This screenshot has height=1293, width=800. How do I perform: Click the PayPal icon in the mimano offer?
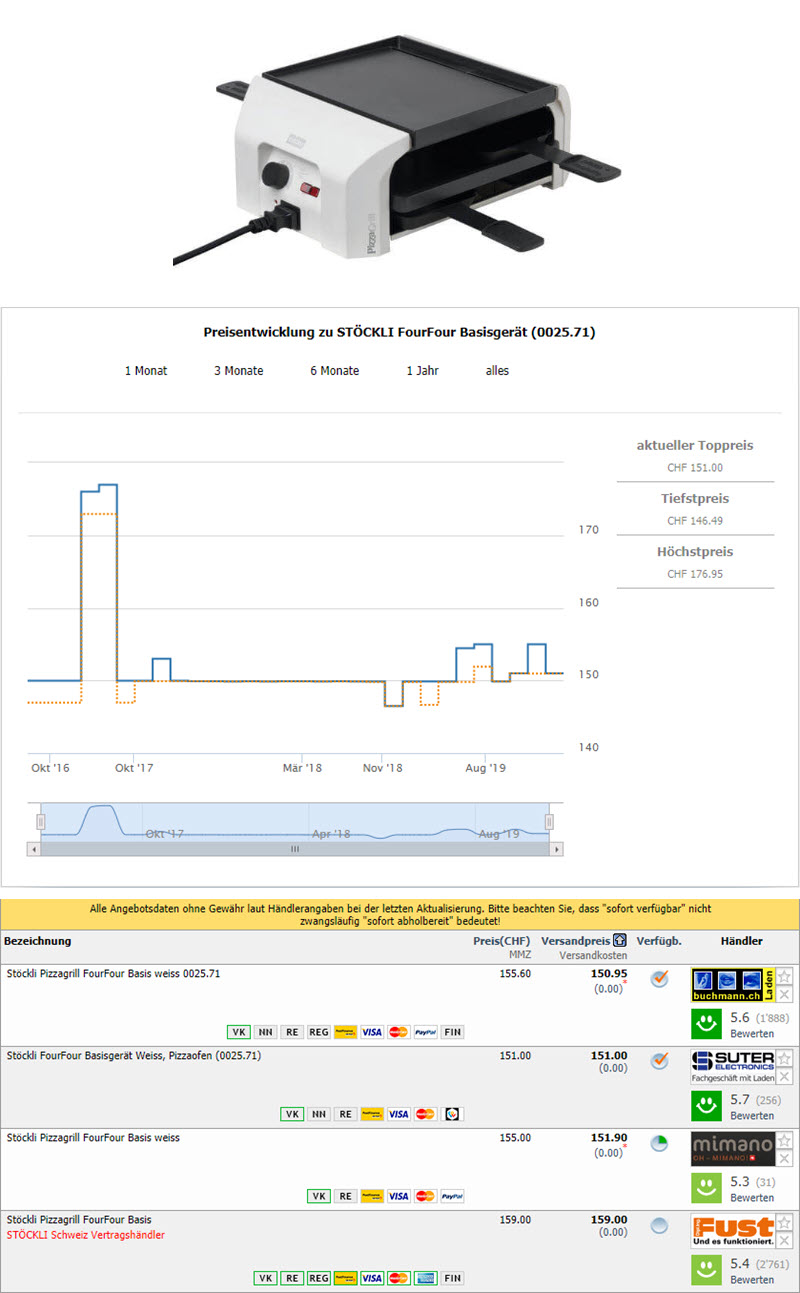pos(451,1196)
